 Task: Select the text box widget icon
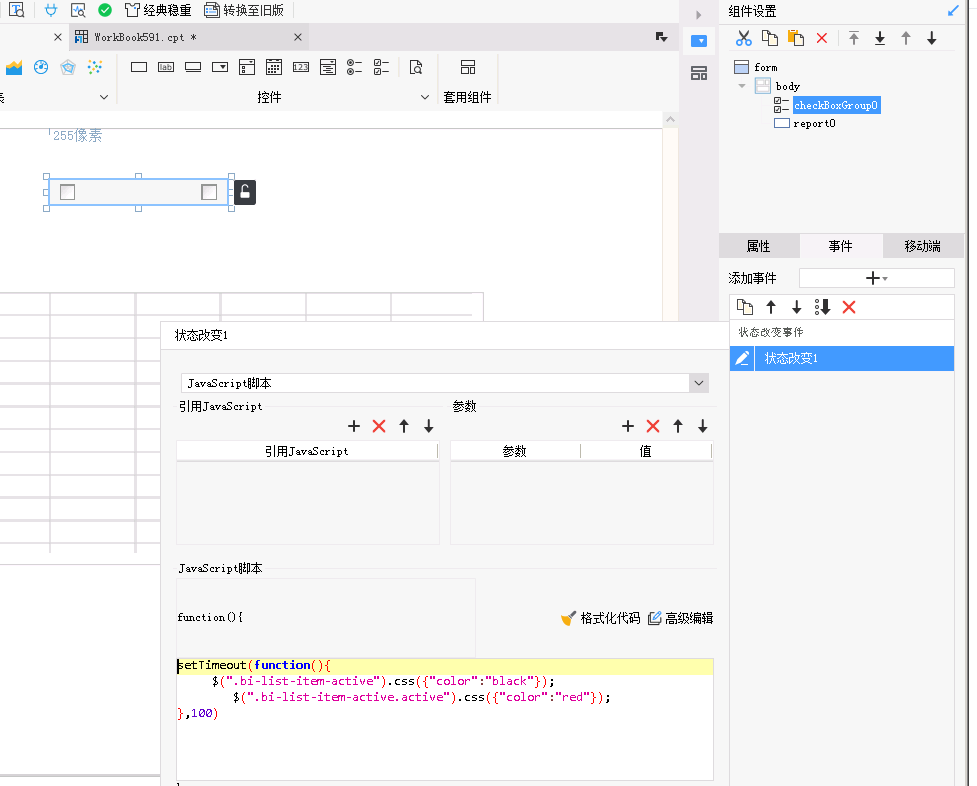click(139, 67)
